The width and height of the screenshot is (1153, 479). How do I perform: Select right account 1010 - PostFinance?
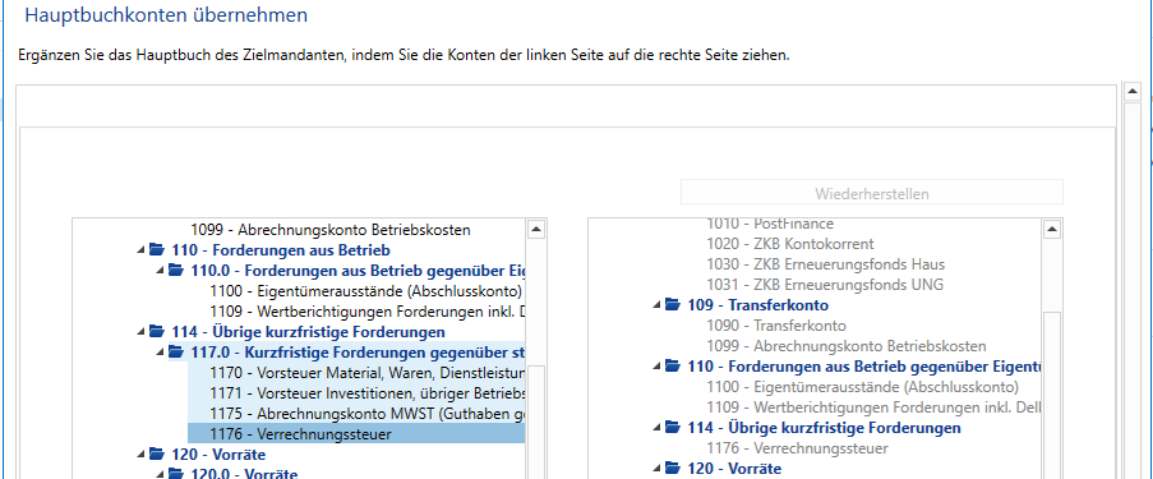click(770, 223)
